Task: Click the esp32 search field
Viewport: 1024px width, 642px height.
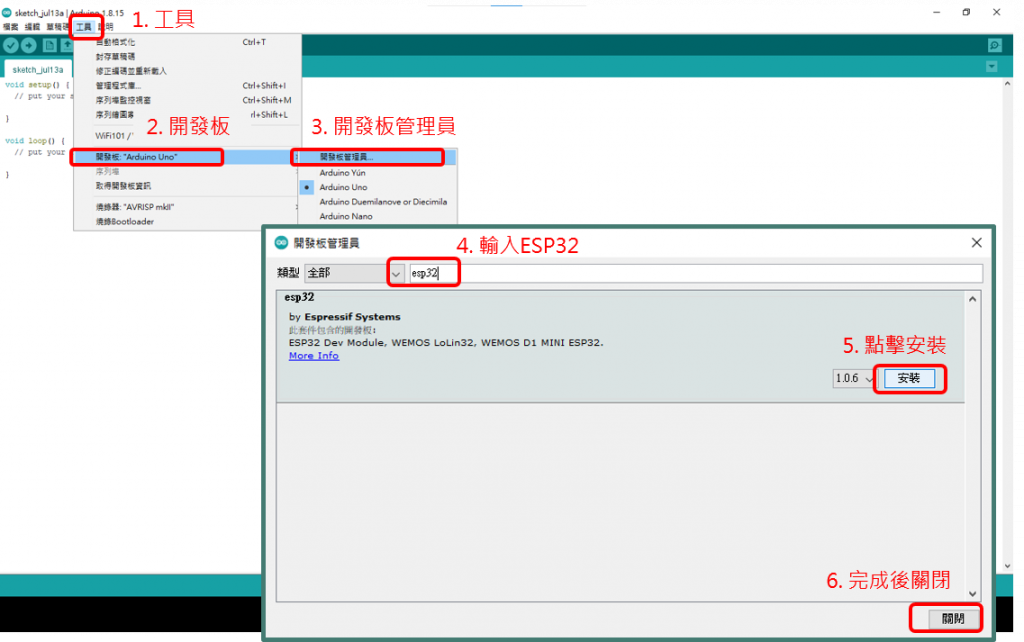Action: pos(695,273)
